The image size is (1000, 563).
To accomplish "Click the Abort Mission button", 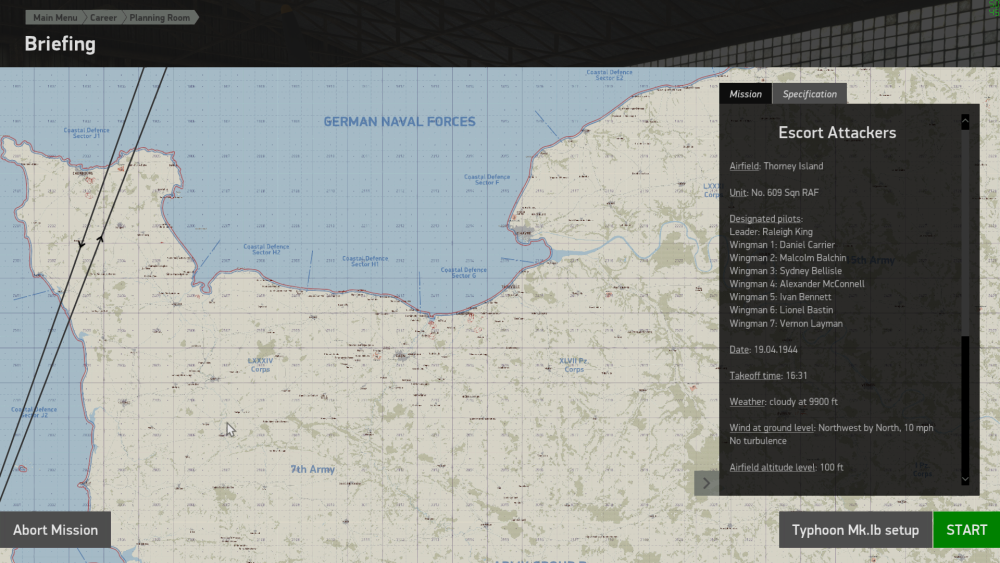I will [x=55, y=530].
